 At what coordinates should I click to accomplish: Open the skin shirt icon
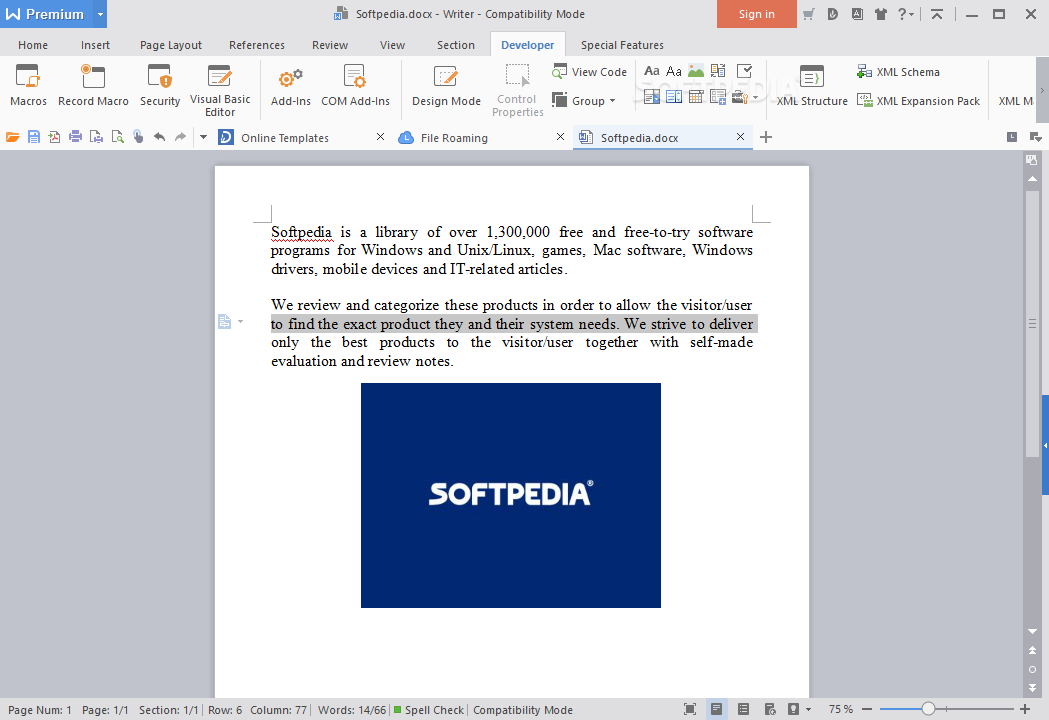(880, 14)
